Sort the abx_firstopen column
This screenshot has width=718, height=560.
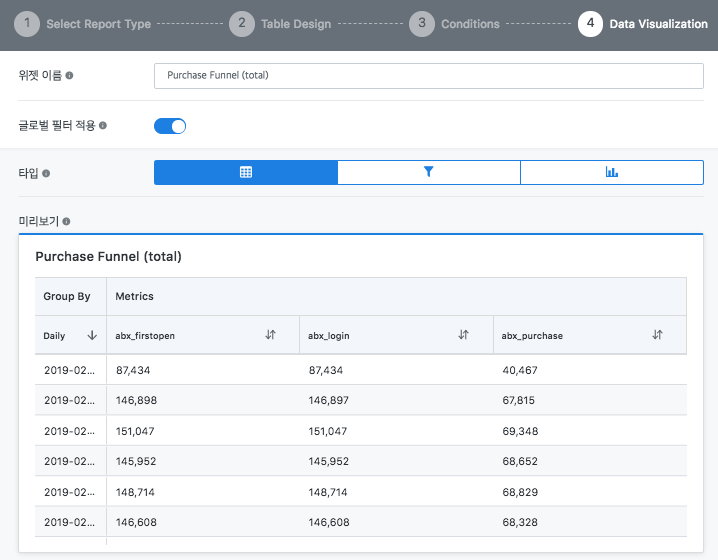click(x=270, y=335)
